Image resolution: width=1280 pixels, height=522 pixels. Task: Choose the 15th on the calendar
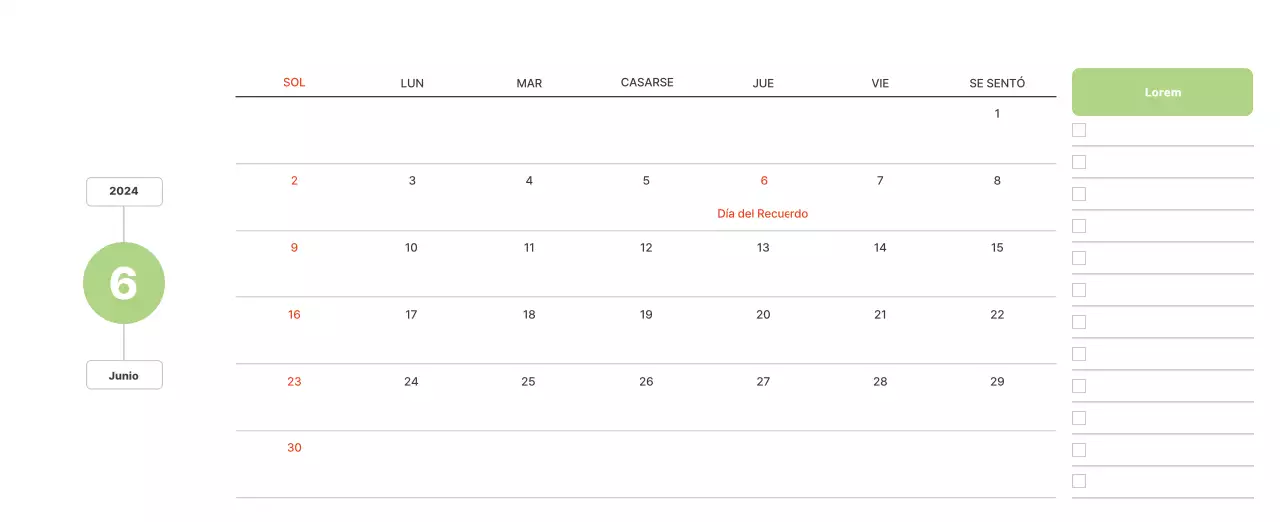tap(997, 248)
